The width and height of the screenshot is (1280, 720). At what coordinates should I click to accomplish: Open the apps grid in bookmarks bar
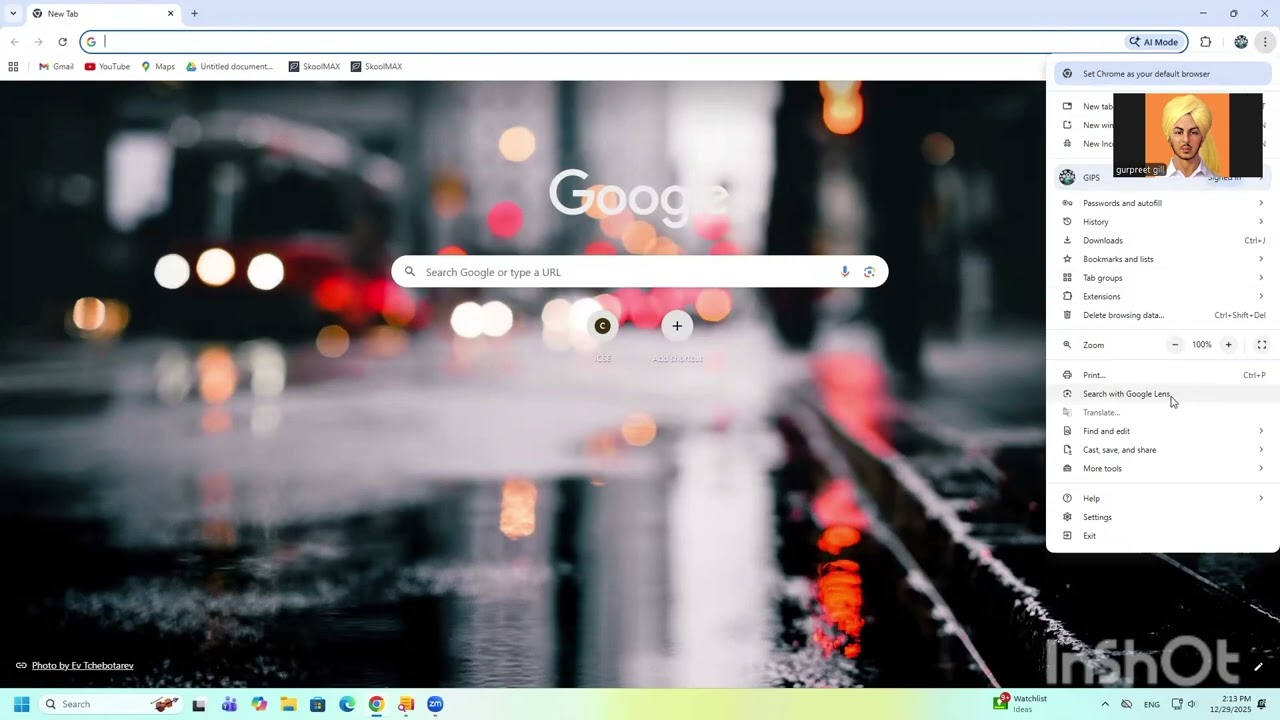tap(13, 67)
